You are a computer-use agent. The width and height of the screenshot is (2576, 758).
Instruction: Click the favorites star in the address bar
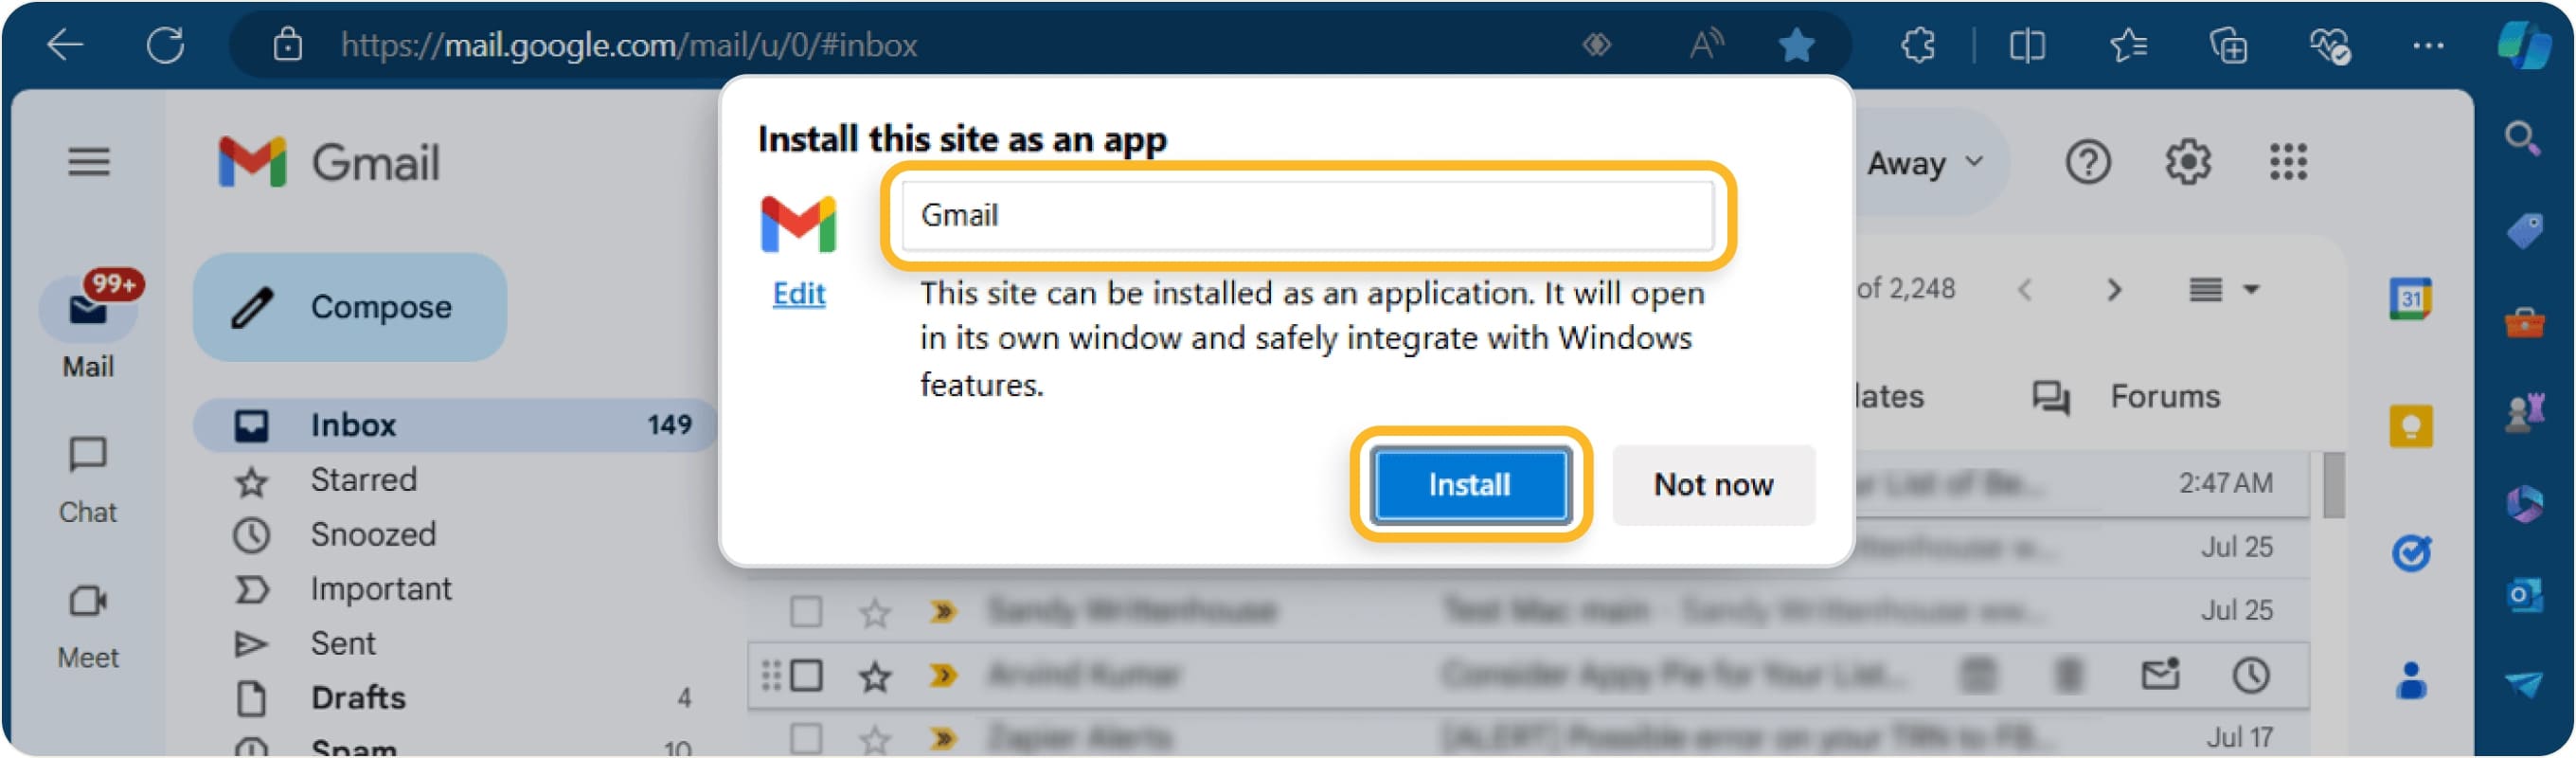(1796, 45)
